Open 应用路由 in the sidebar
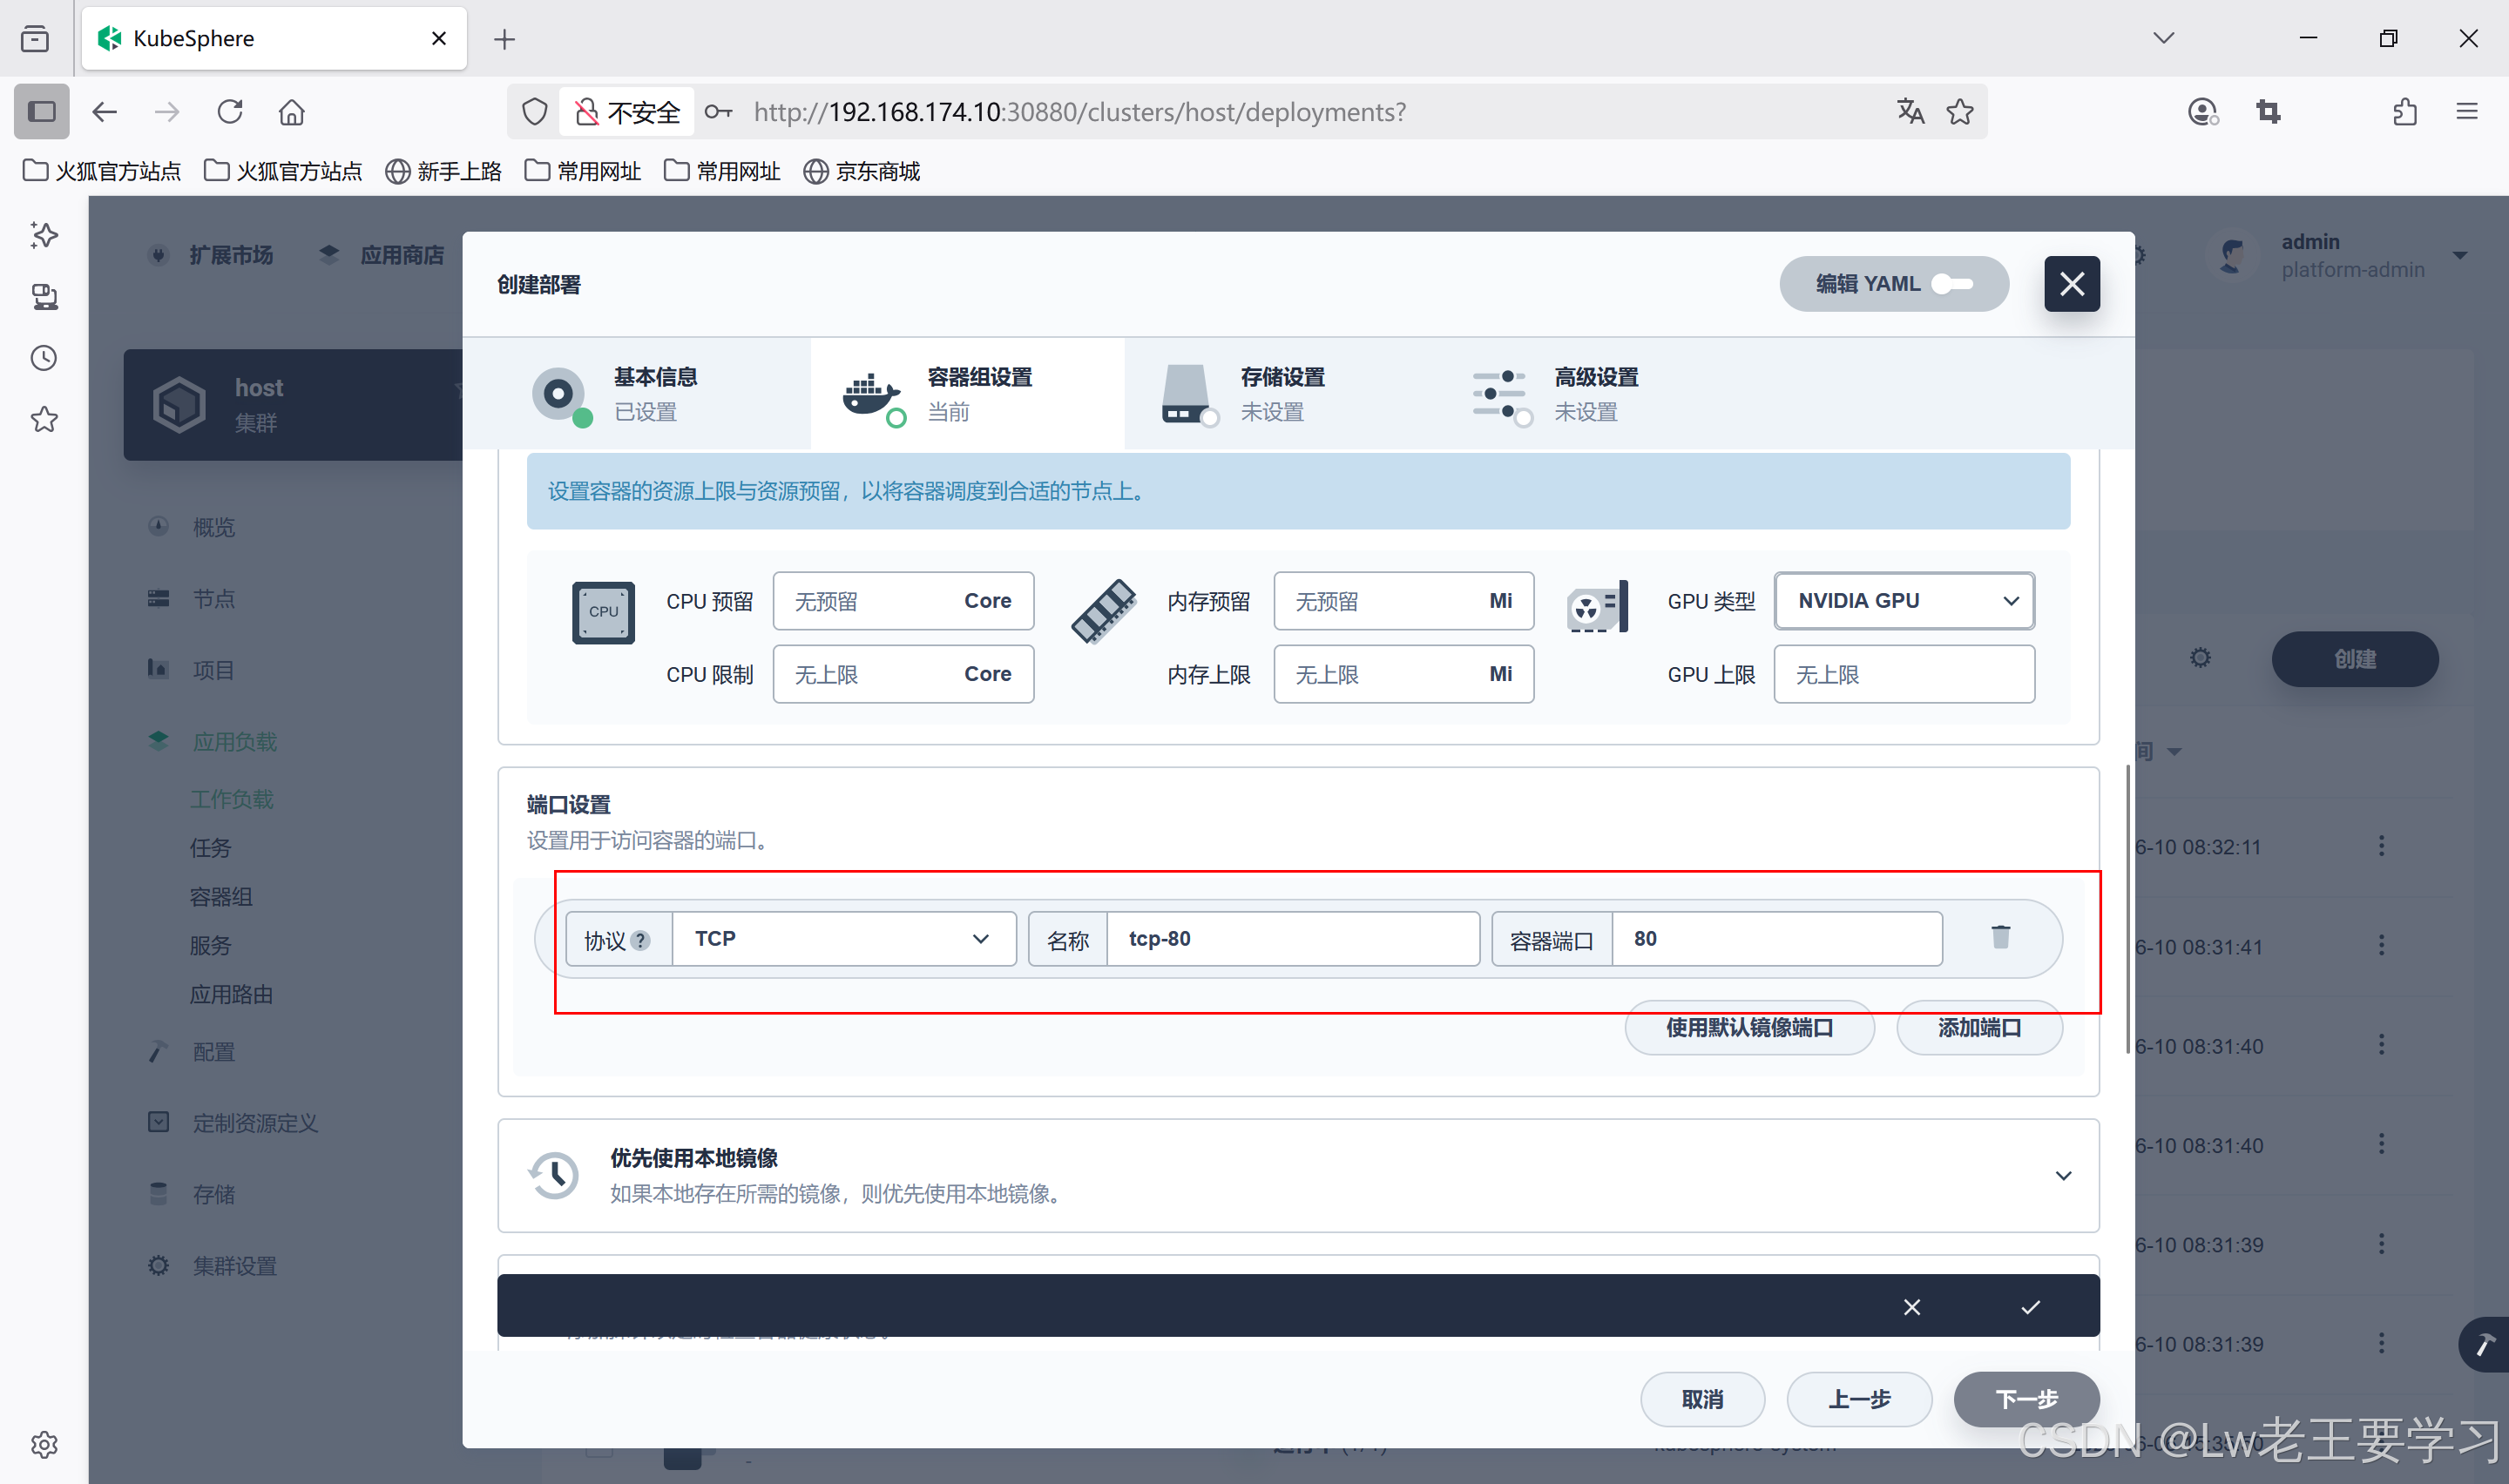Viewport: 2509px width, 1484px height. [231, 995]
